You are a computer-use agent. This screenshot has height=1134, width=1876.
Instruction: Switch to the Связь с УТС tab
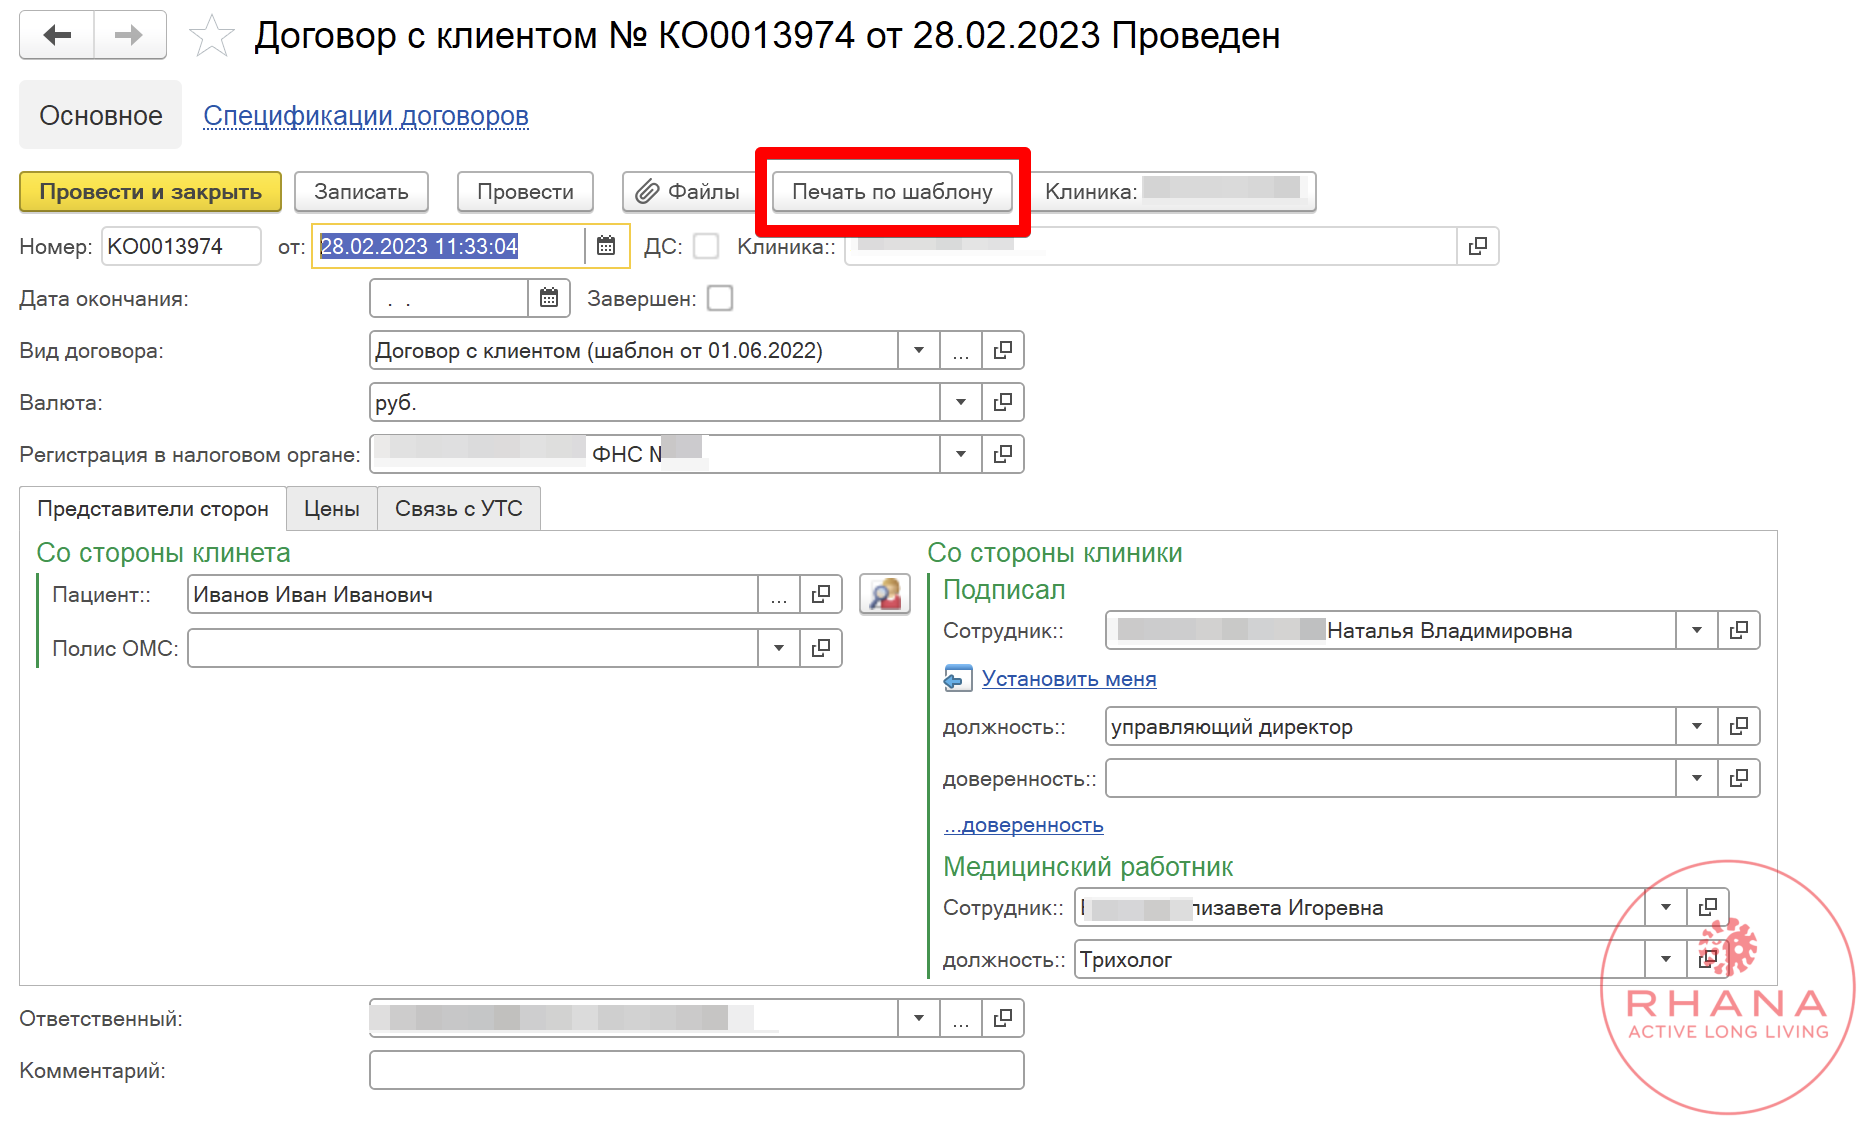pyautogui.click(x=459, y=509)
